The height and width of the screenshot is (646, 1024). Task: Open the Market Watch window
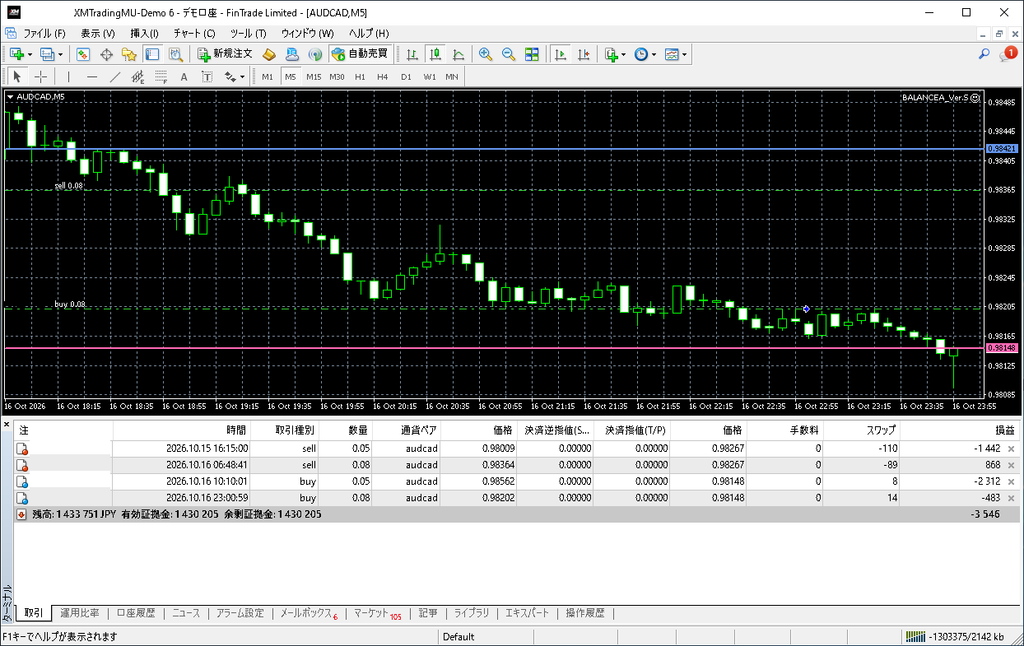click(83, 55)
